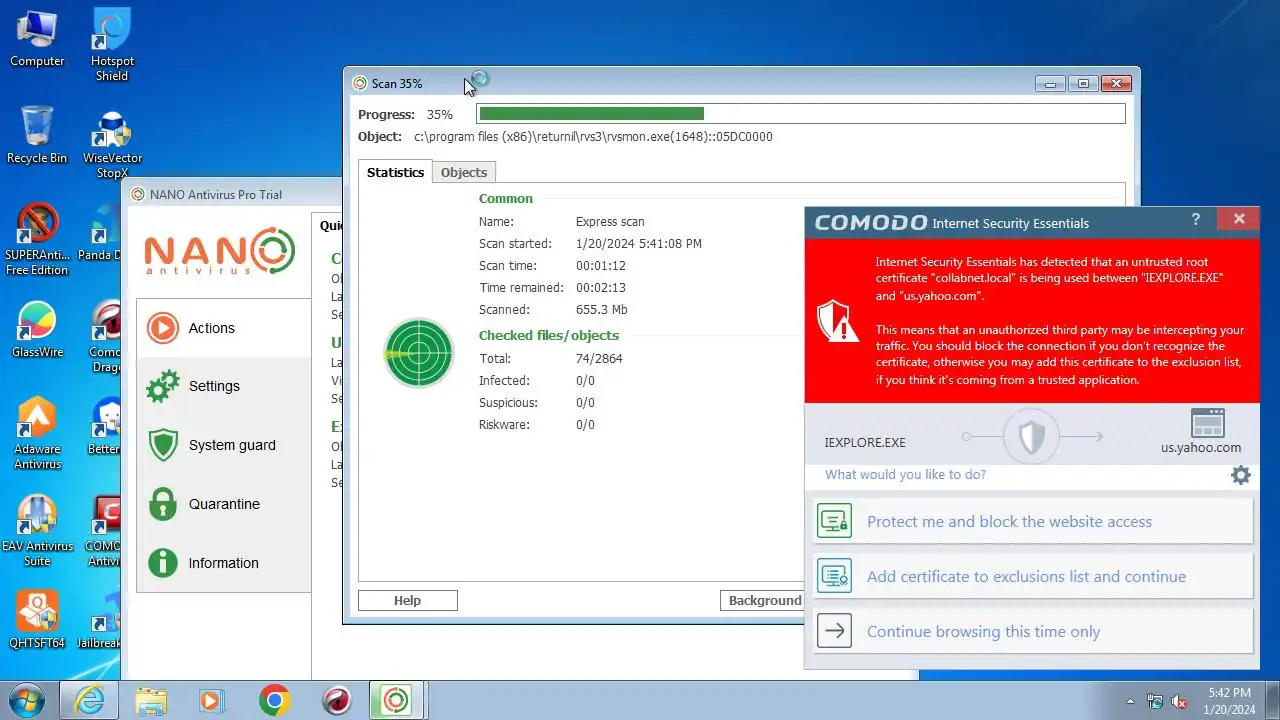Image resolution: width=1280 pixels, height=720 pixels.
Task: Click the green radar scanning icon
Action: pyautogui.click(x=419, y=353)
